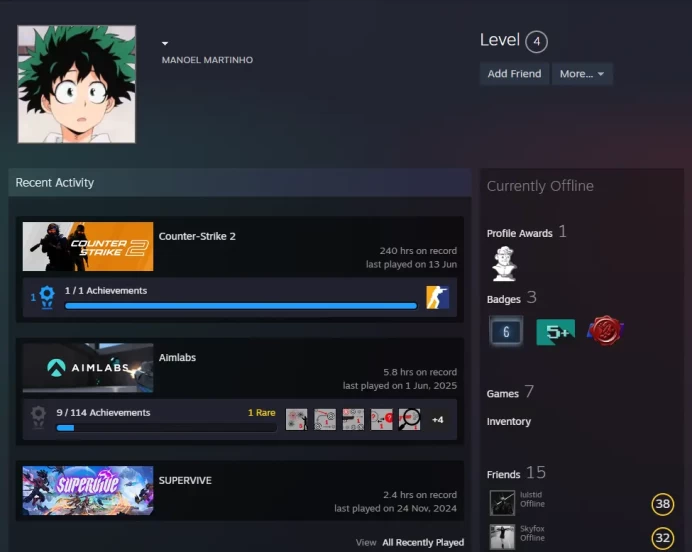The width and height of the screenshot is (692, 552).
Task: Open the Aimlabs game title link
Action: pos(177,357)
